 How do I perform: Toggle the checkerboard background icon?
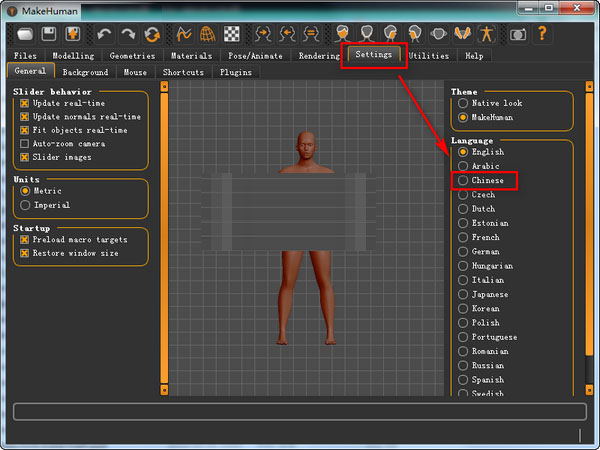tap(232, 34)
